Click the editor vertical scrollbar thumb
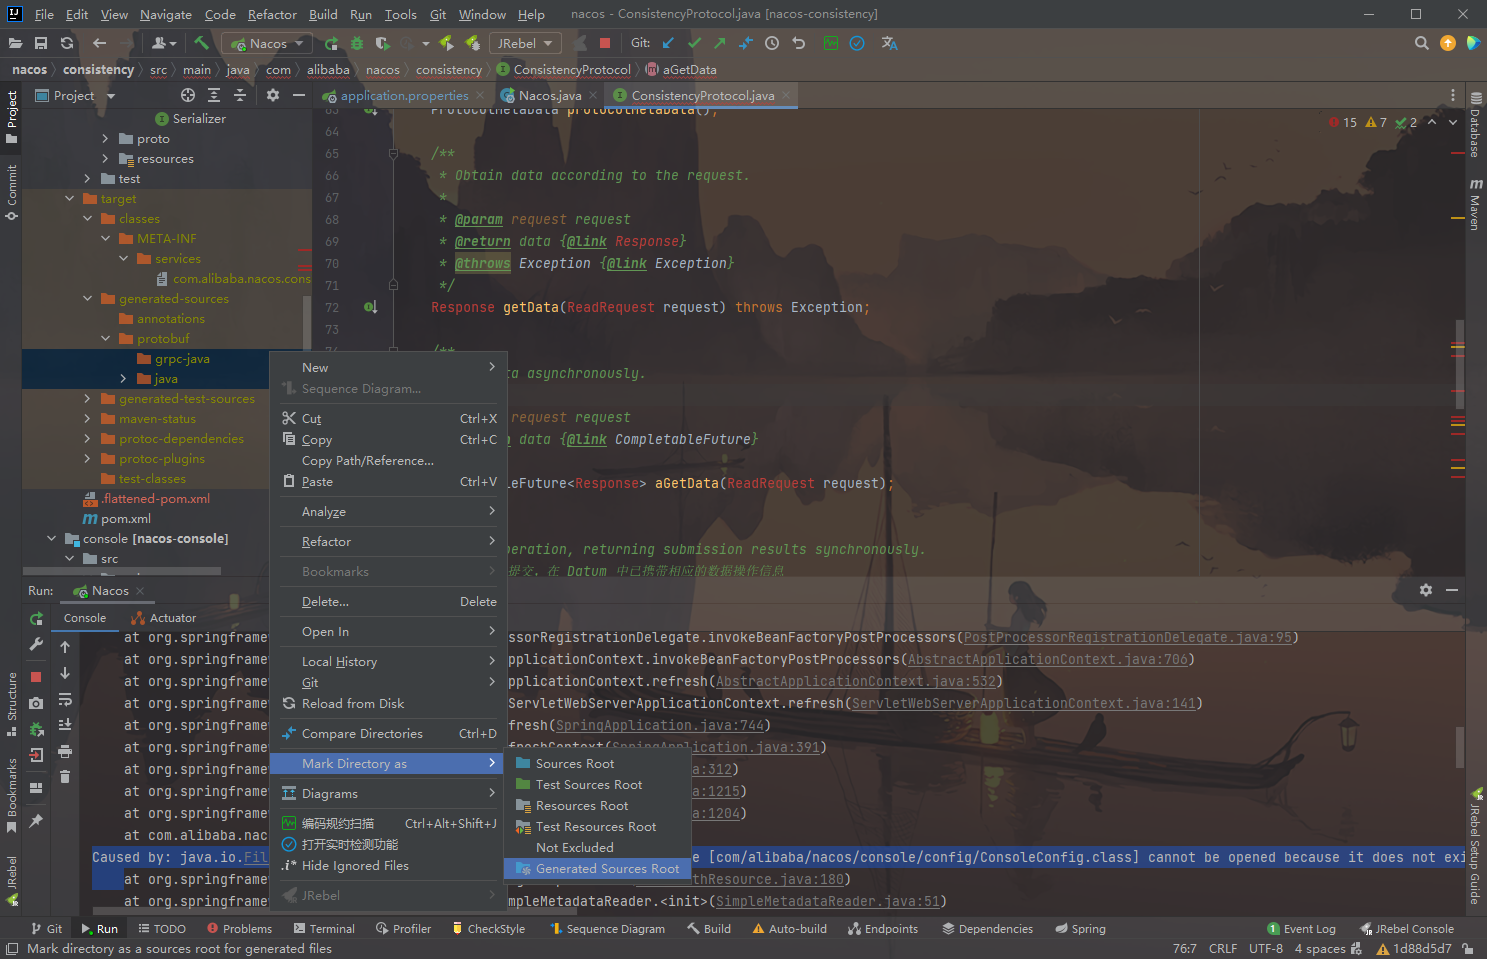Image resolution: width=1487 pixels, height=959 pixels. point(1460,365)
